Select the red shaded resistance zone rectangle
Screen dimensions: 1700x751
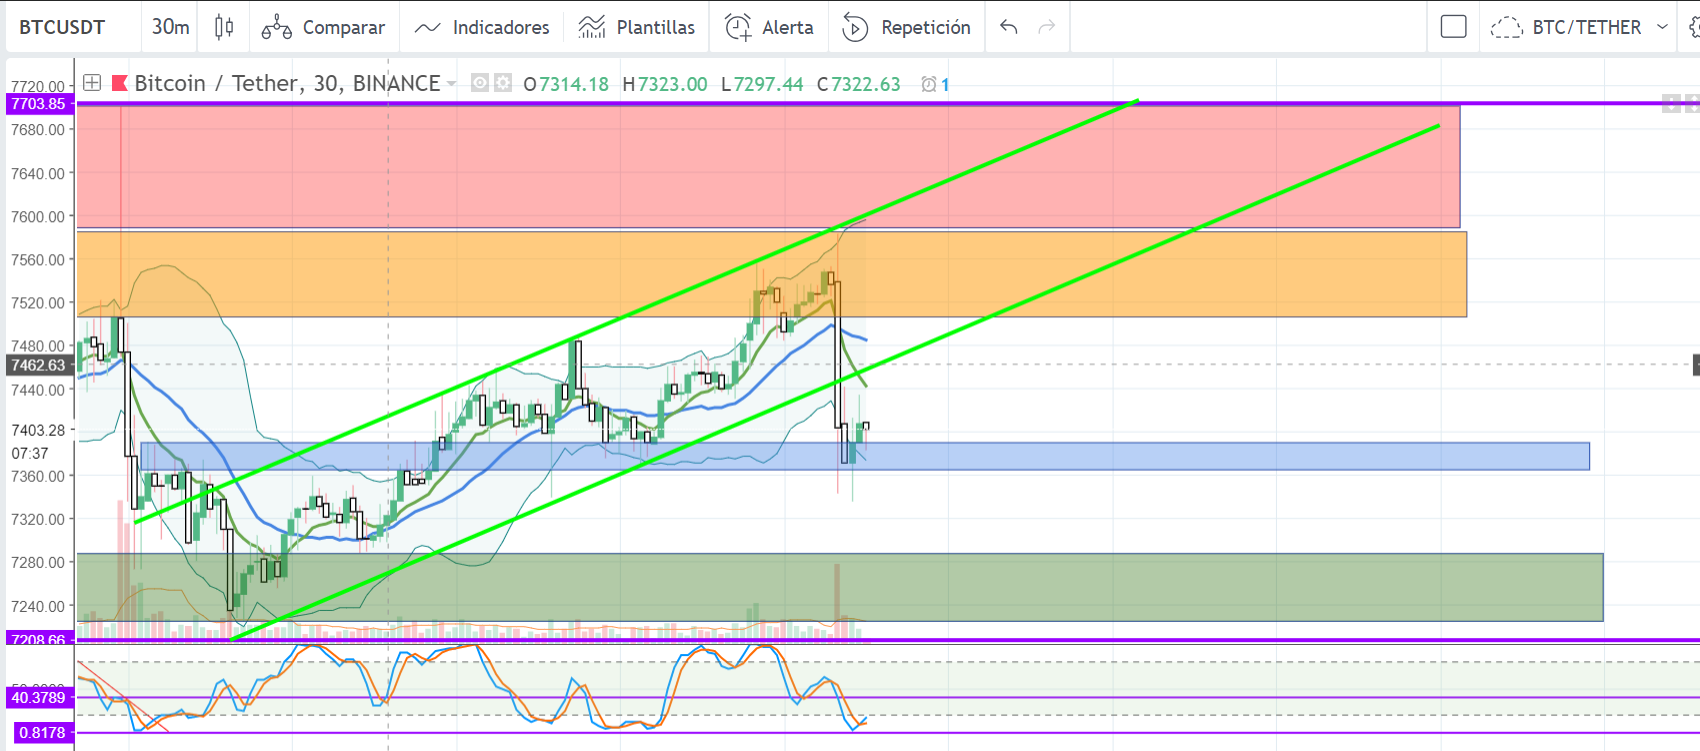click(768, 166)
